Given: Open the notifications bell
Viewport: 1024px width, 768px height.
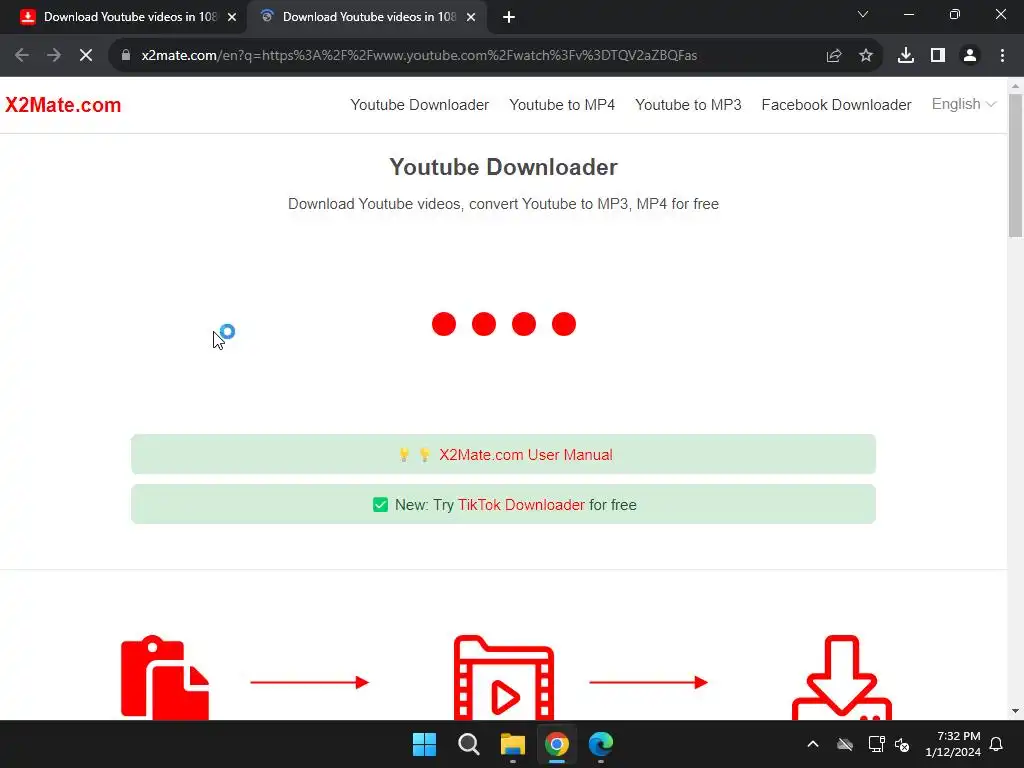Looking at the screenshot, I should [x=997, y=744].
